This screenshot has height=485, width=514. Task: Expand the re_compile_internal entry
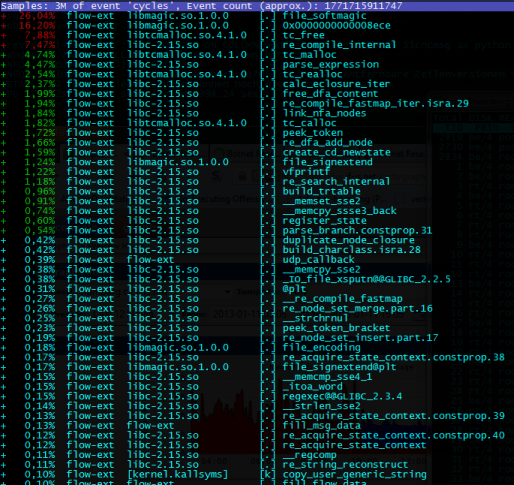tap(3, 45)
